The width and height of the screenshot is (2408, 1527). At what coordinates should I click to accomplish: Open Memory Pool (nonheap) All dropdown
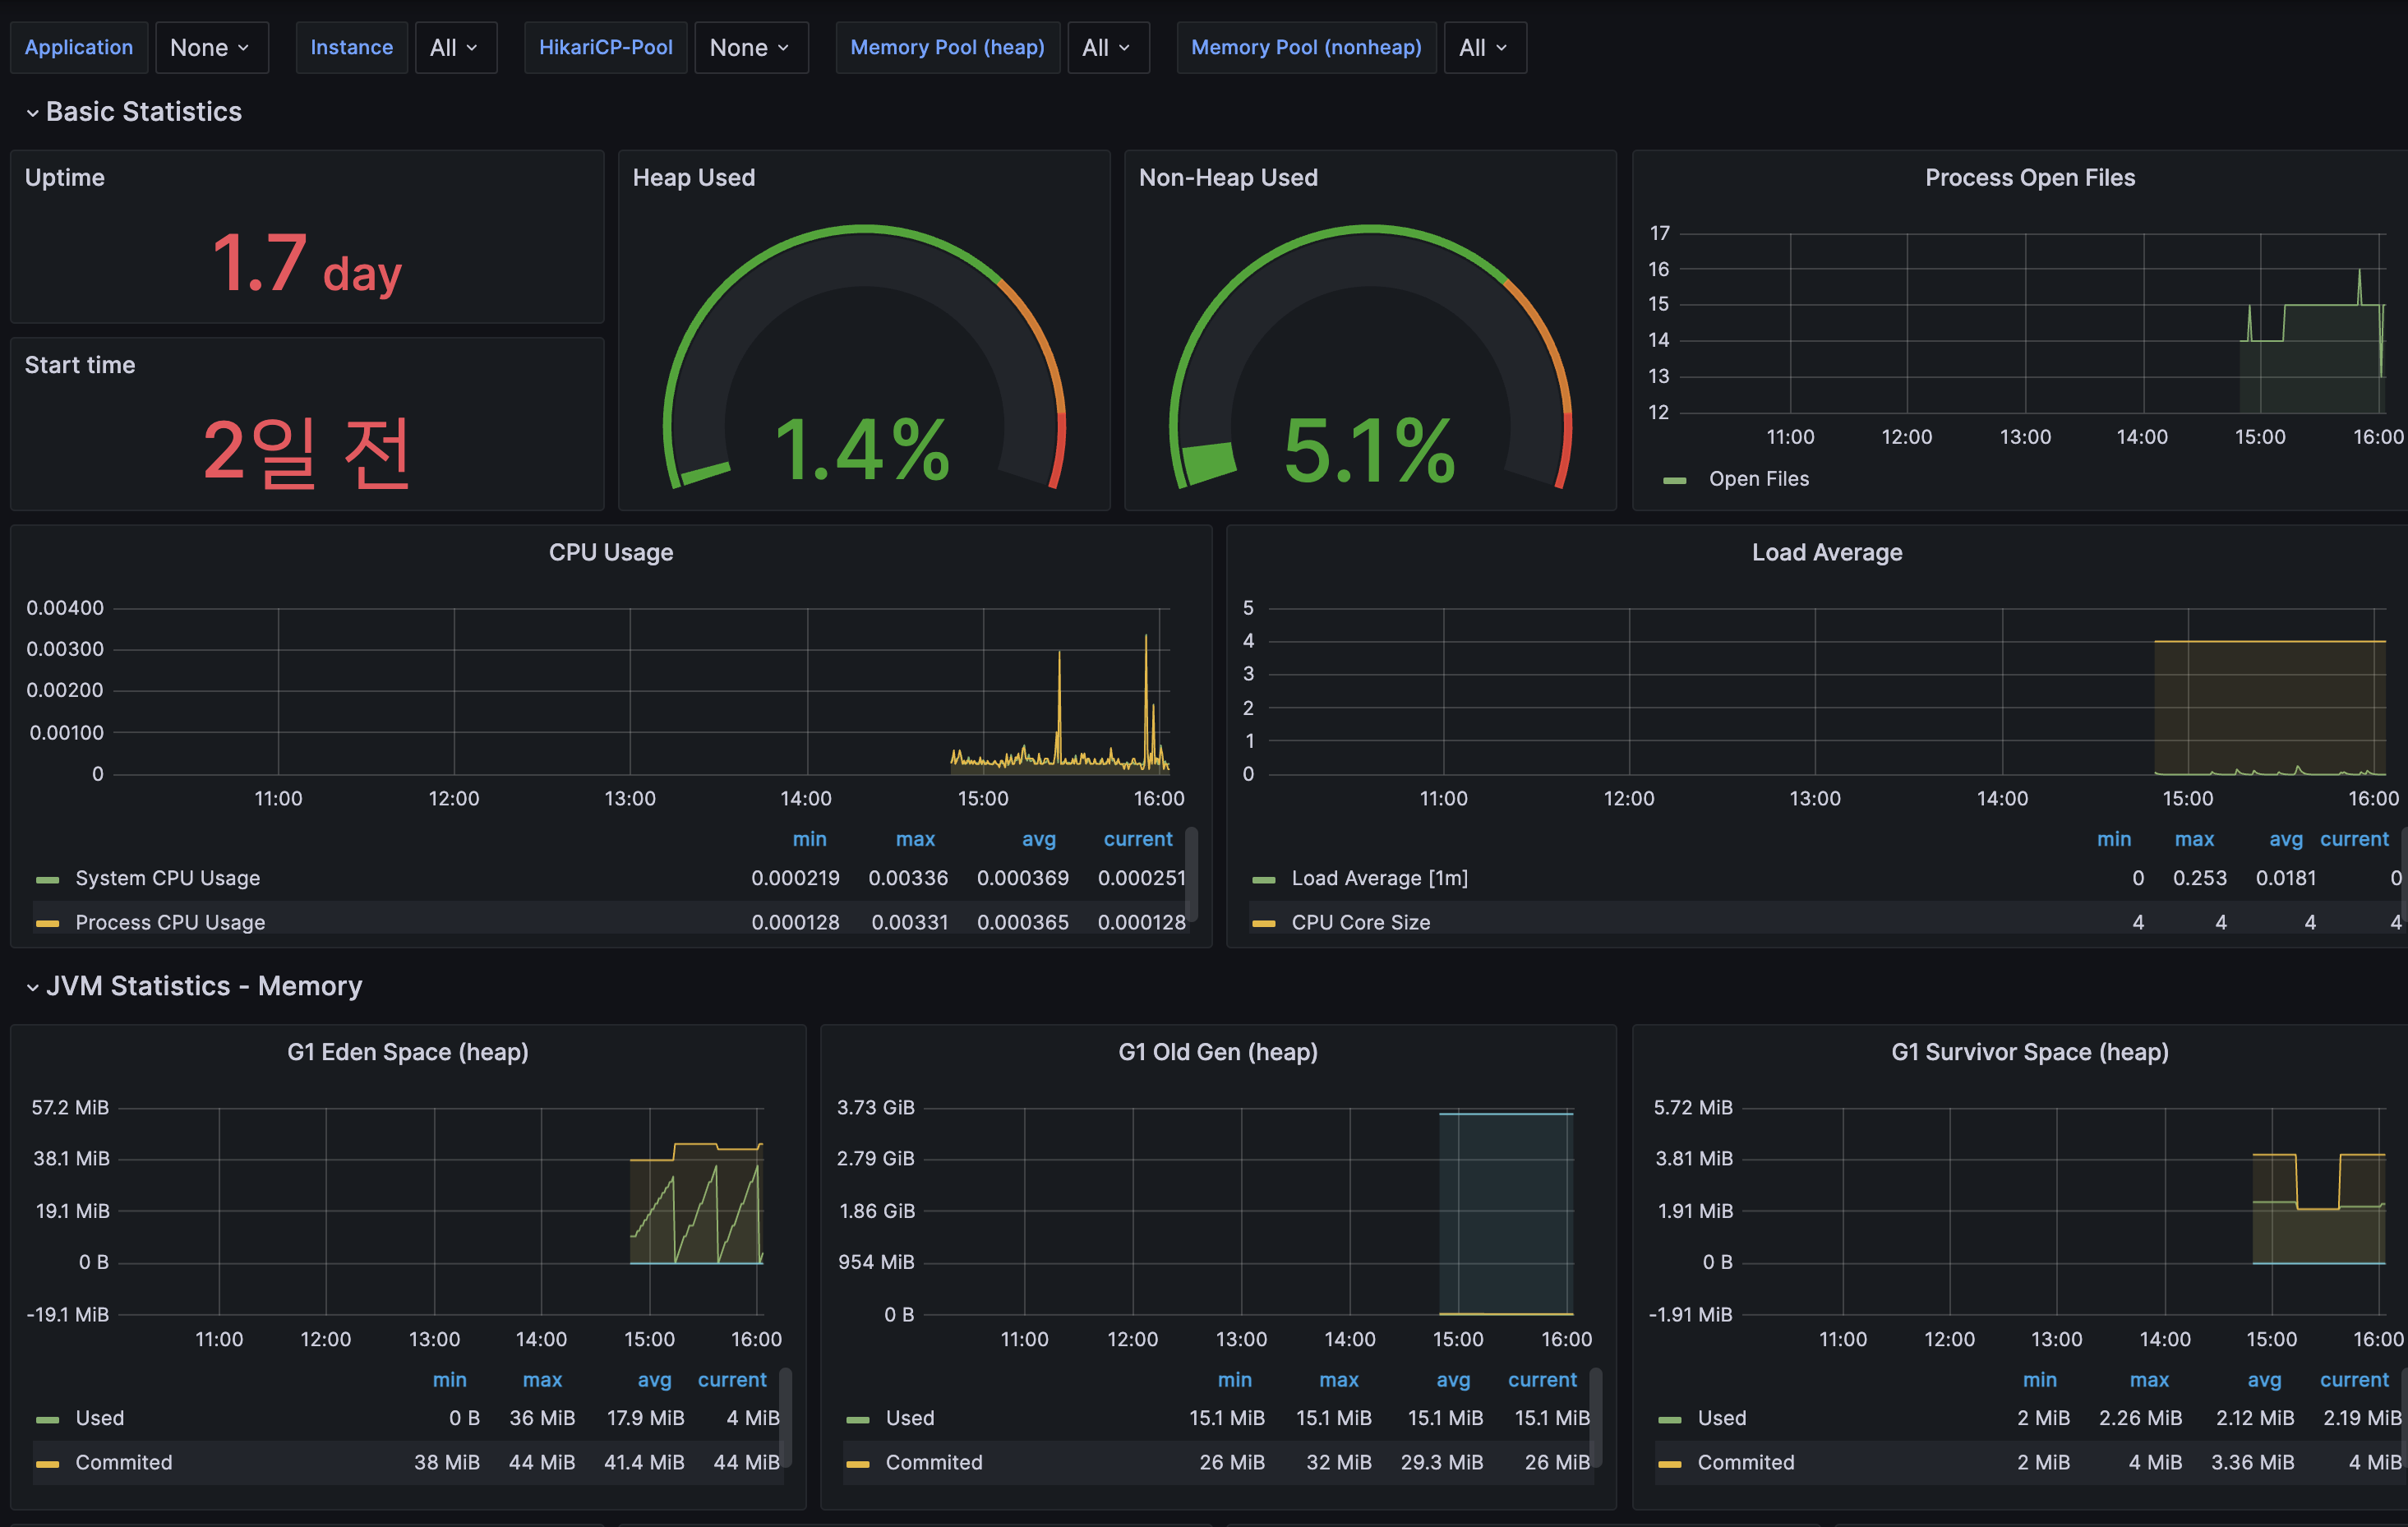[x=1484, y=47]
